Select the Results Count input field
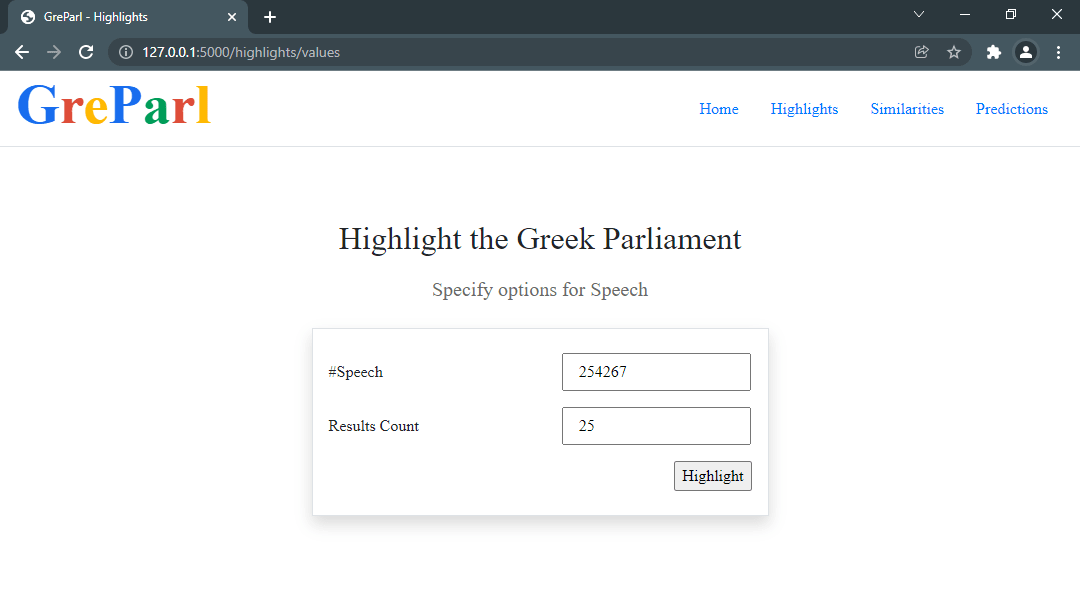 (656, 425)
